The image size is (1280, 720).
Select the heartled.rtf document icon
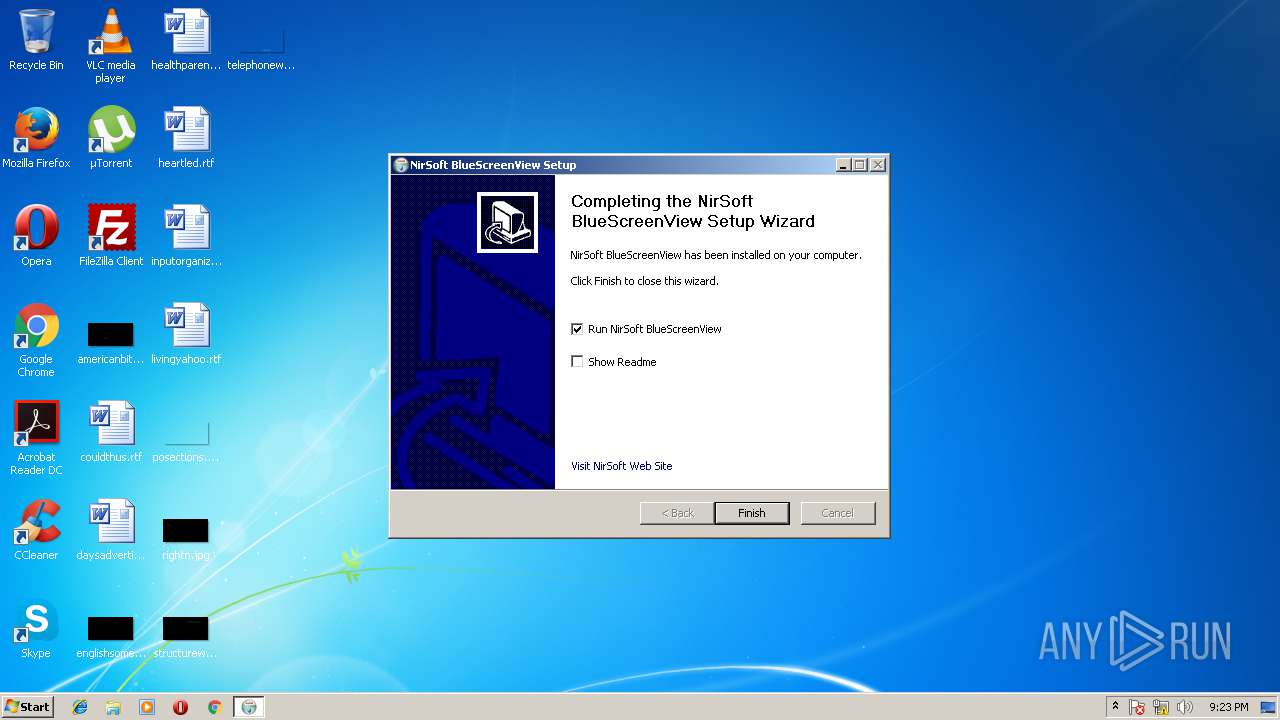tap(186, 138)
